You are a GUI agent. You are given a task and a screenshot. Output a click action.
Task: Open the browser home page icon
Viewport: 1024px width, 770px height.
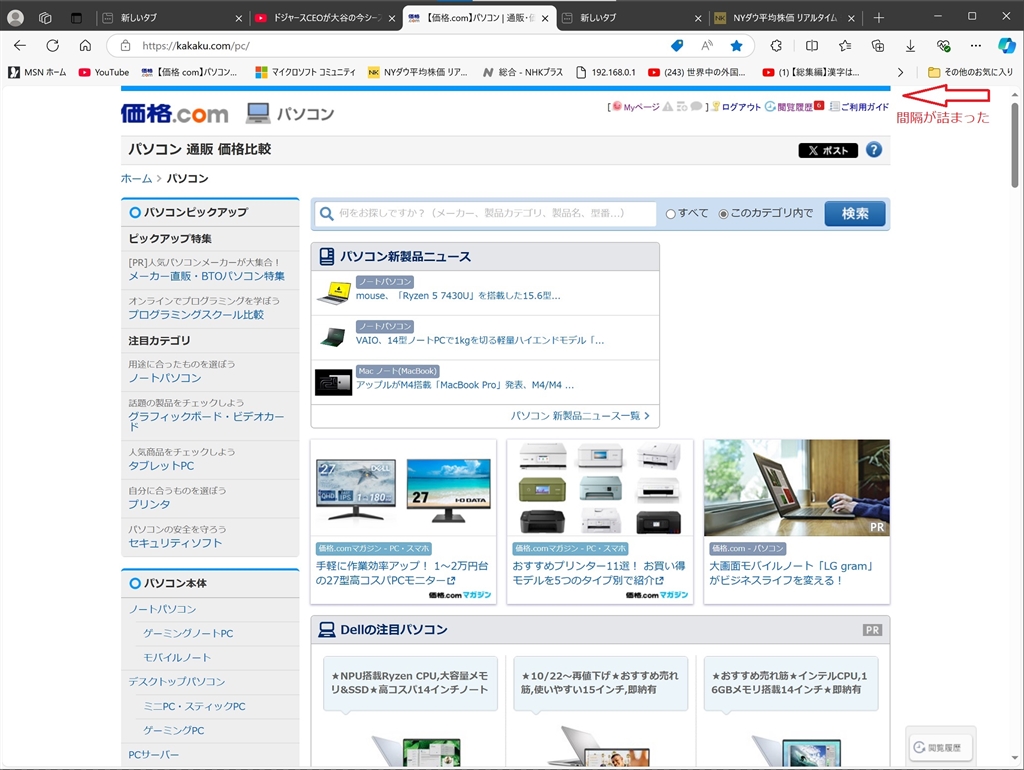pos(85,45)
